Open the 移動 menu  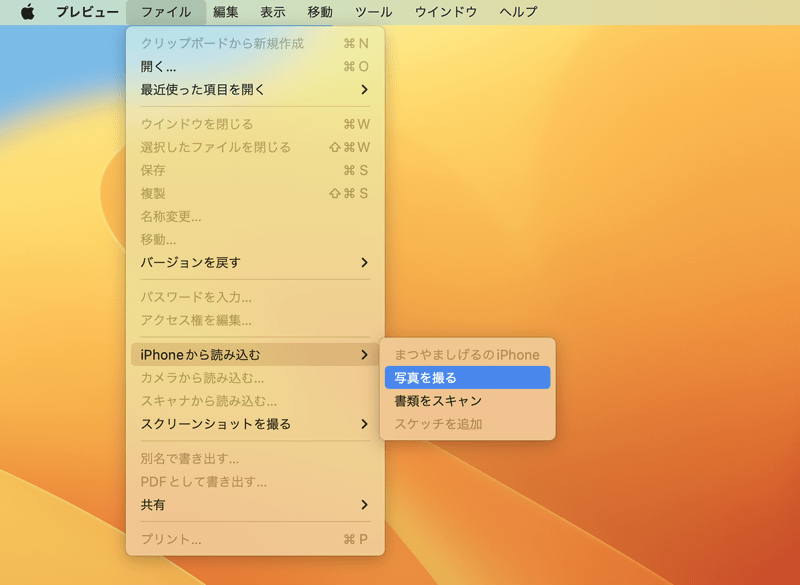[318, 12]
